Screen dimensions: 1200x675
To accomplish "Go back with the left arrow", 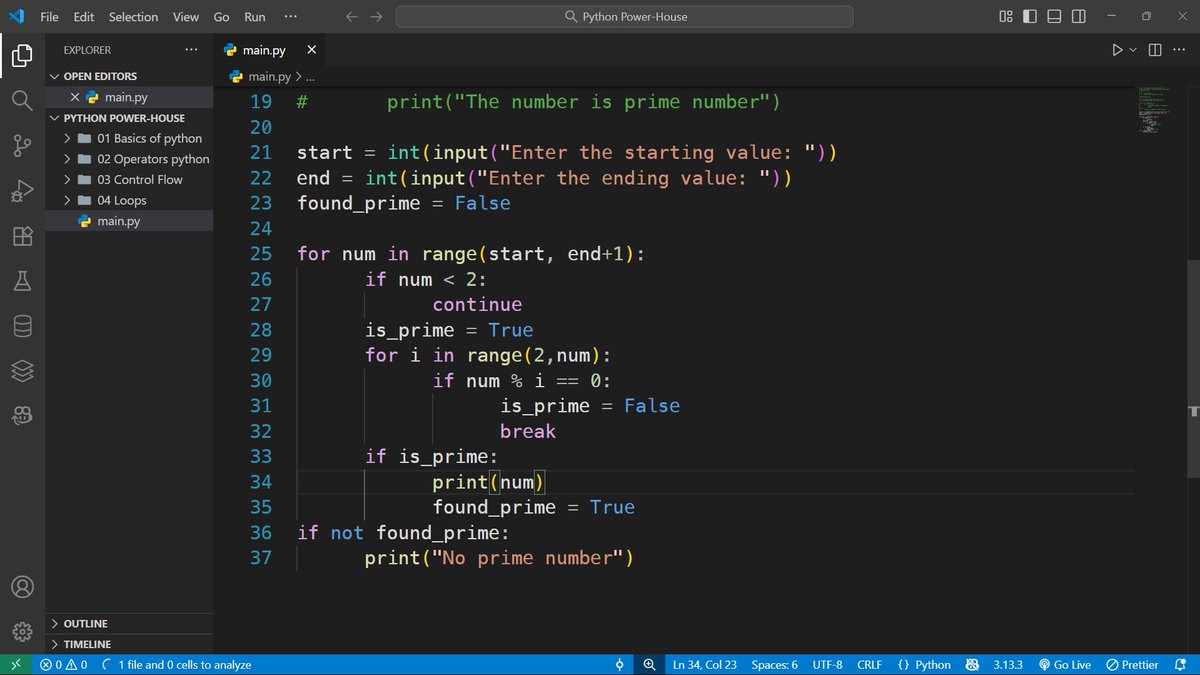I will tap(351, 17).
